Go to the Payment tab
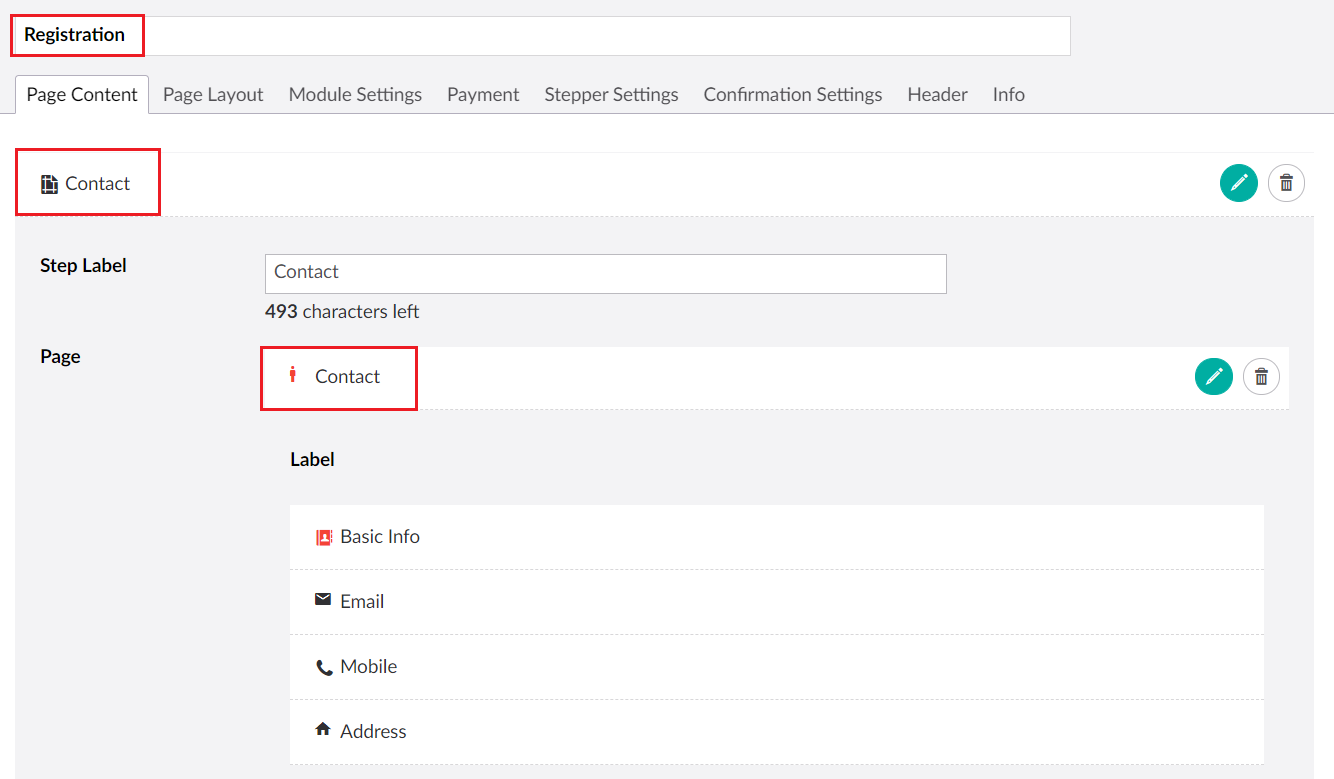This screenshot has width=1334, height=779. click(x=483, y=95)
